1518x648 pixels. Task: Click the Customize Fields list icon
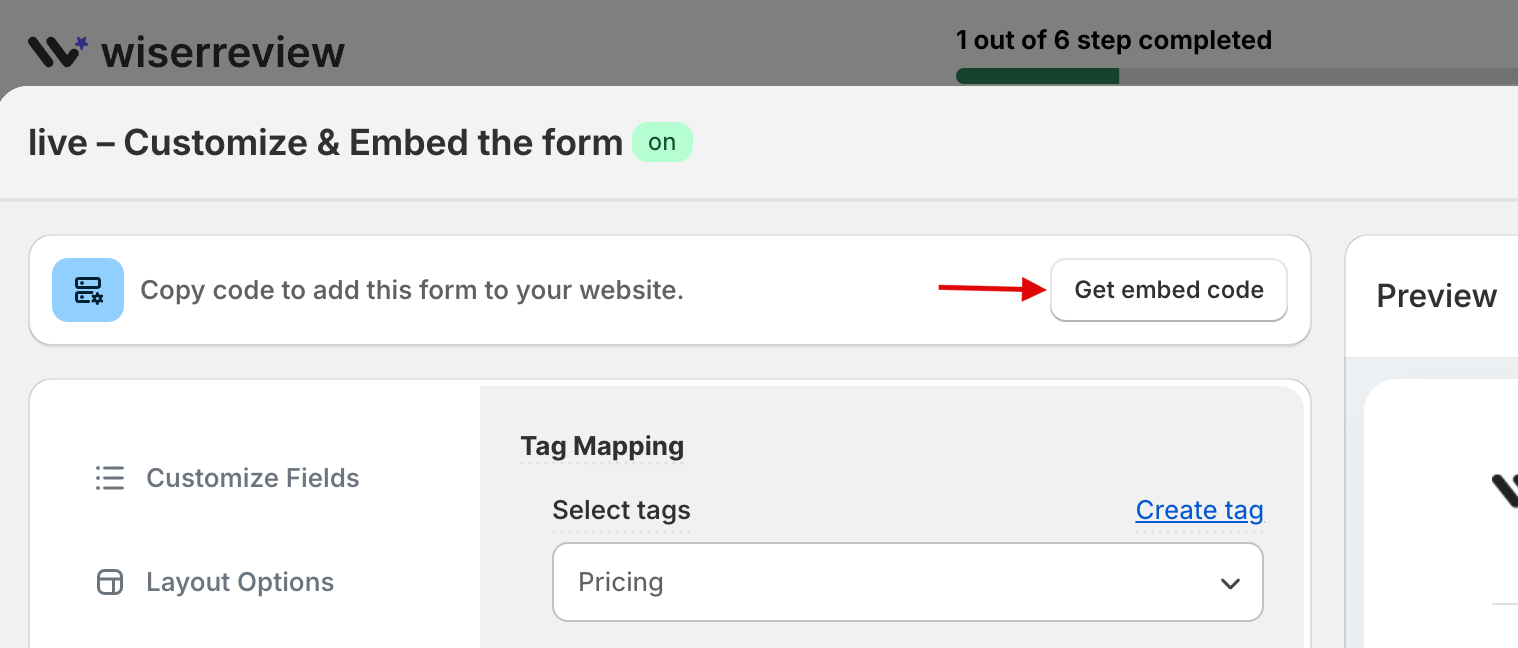click(110, 478)
